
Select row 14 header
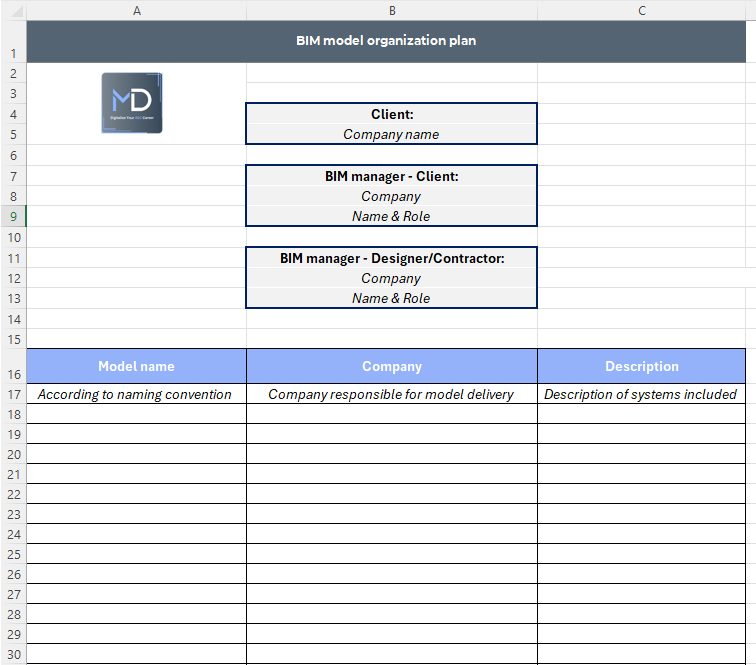(14, 319)
